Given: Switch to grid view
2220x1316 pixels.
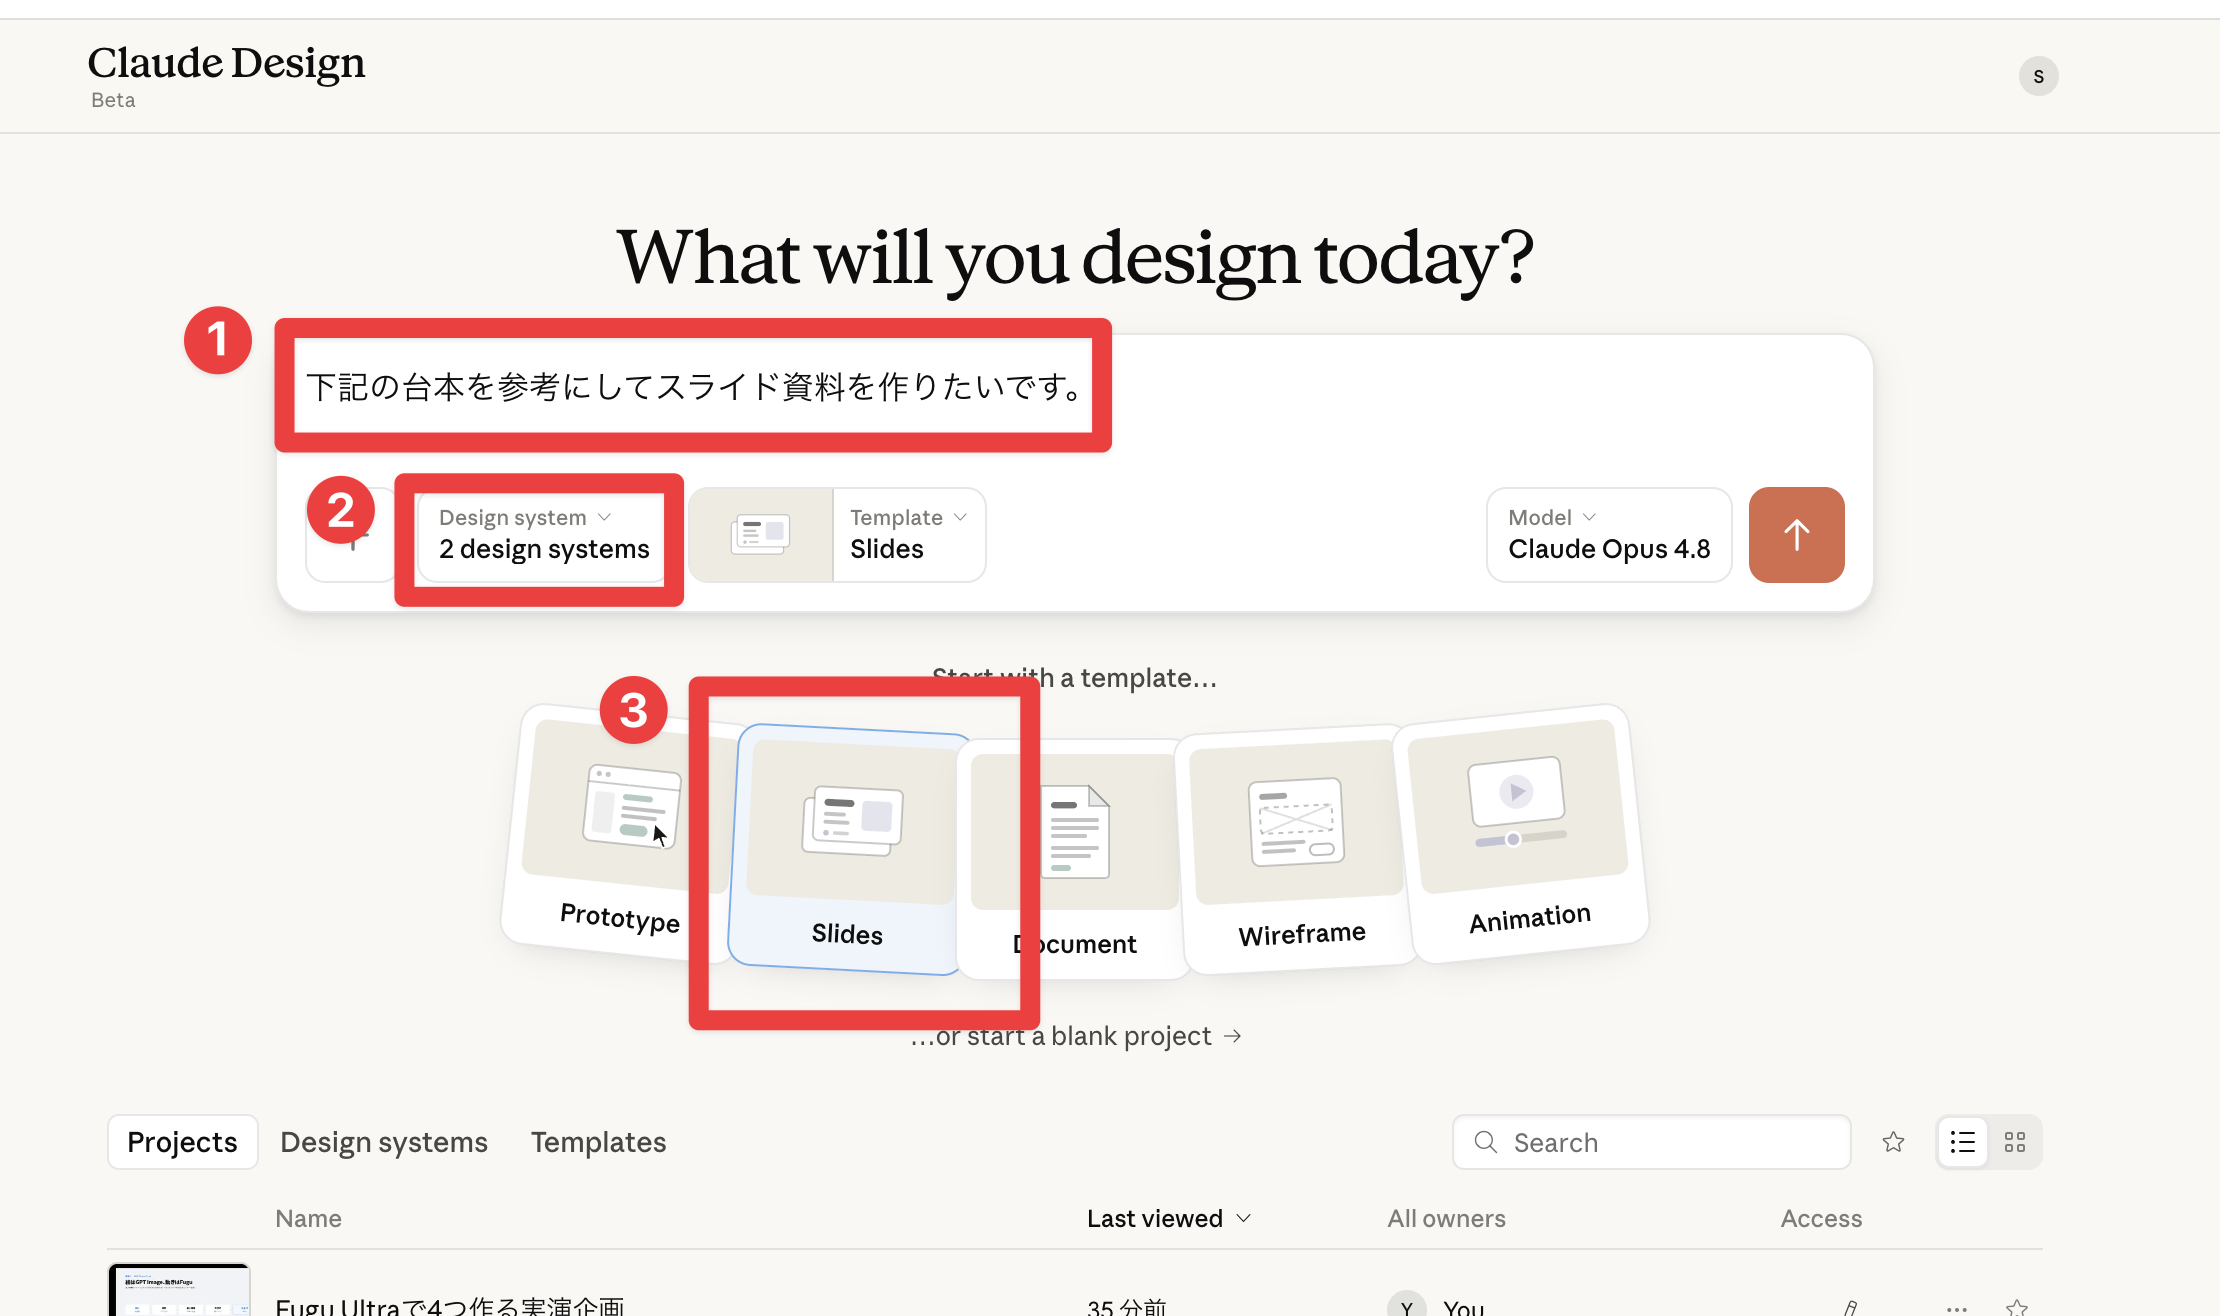Looking at the screenshot, I should (2015, 1142).
